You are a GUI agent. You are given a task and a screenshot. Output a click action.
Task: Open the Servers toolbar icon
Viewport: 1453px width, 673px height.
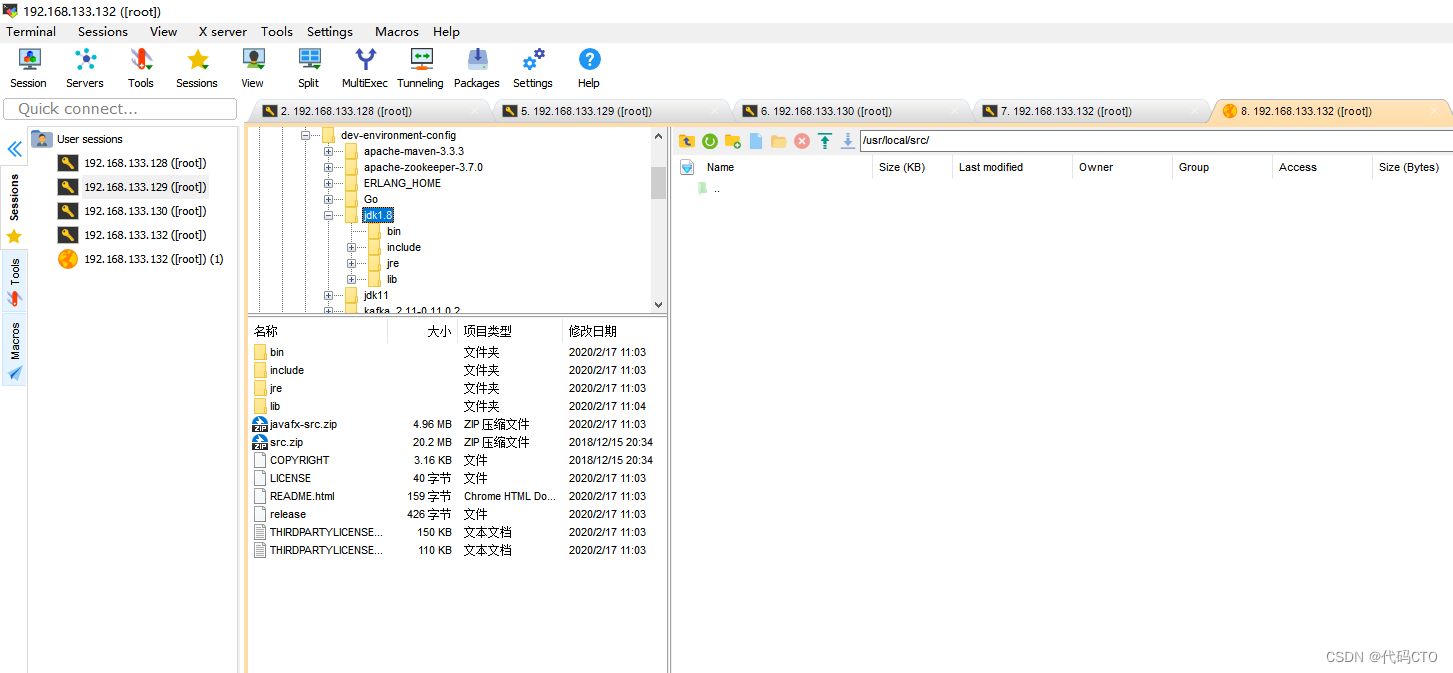point(85,68)
